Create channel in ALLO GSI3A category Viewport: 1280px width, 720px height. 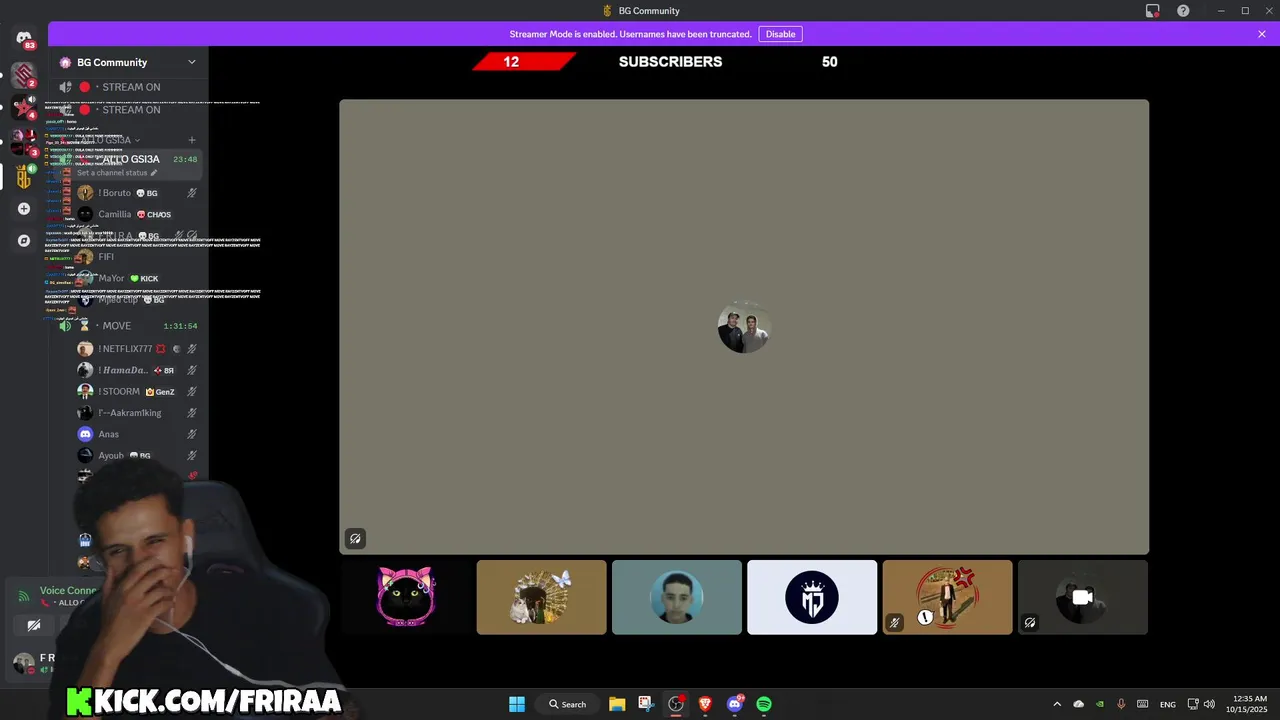[192, 140]
